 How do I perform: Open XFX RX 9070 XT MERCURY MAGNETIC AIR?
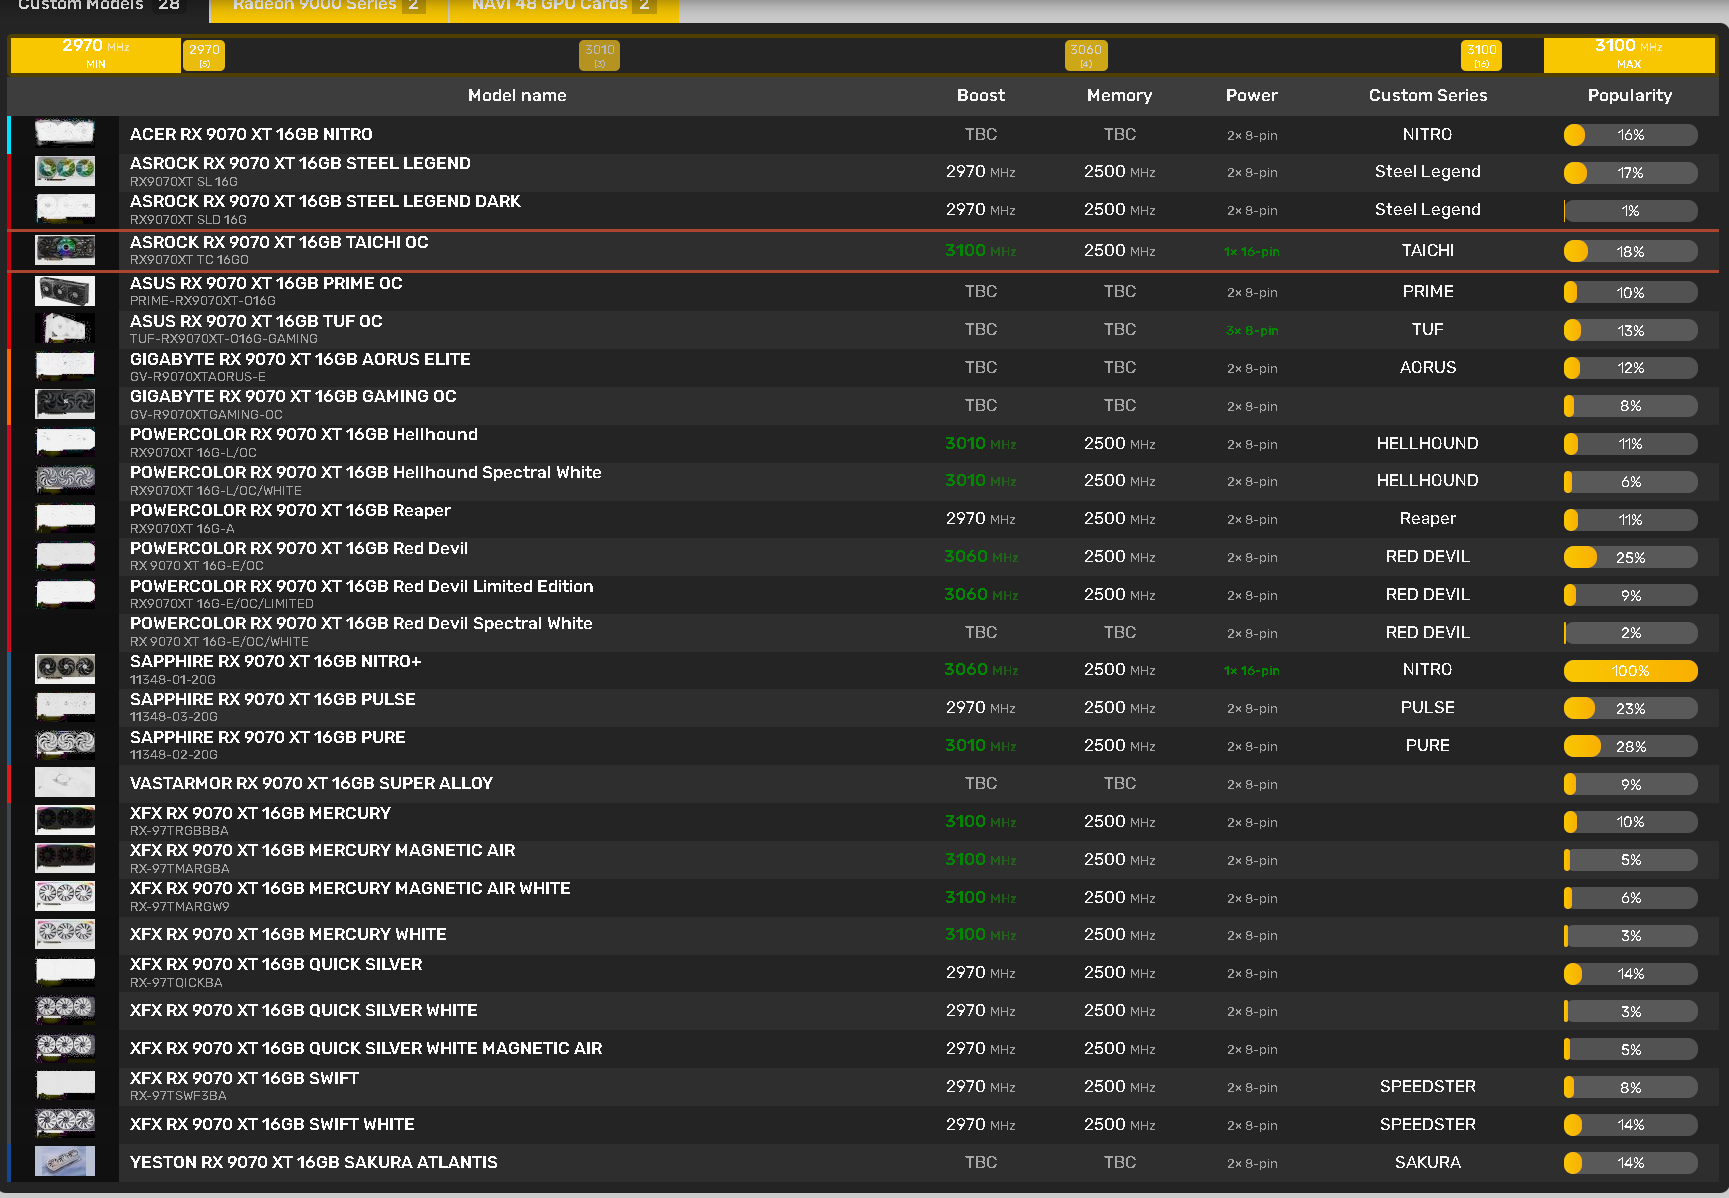322,850
